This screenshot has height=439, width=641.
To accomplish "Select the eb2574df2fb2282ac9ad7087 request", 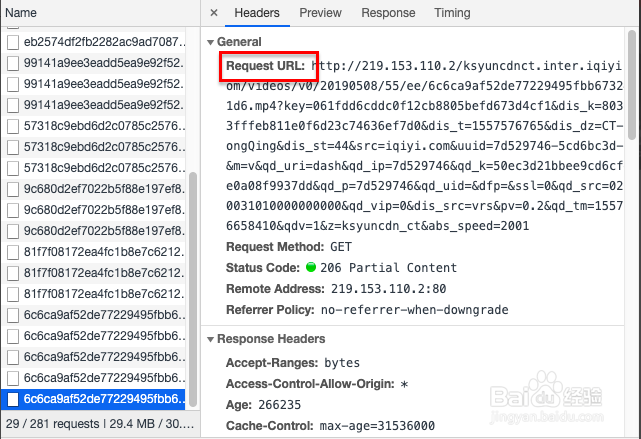I will pyautogui.click(x=94, y=42).
